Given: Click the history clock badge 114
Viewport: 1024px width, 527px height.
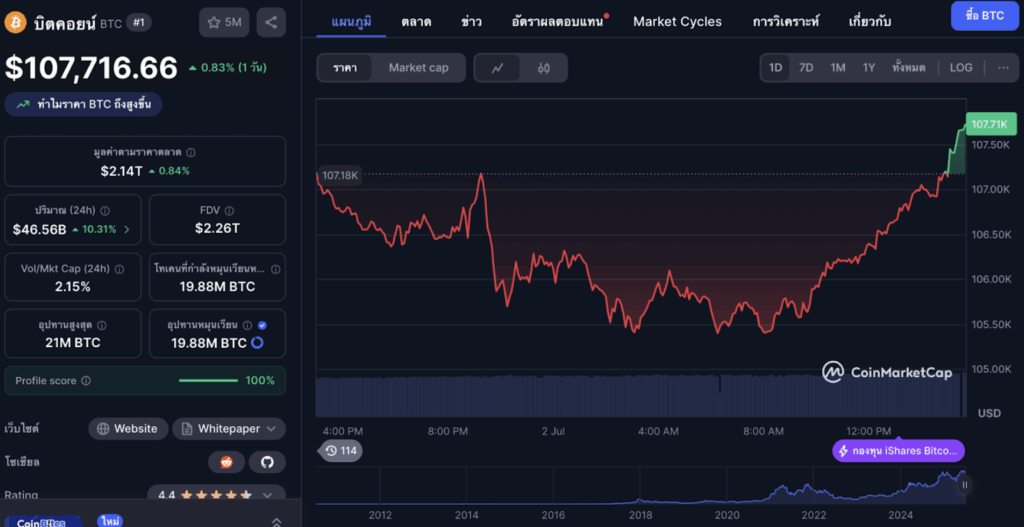Looking at the screenshot, I should (340, 451).
